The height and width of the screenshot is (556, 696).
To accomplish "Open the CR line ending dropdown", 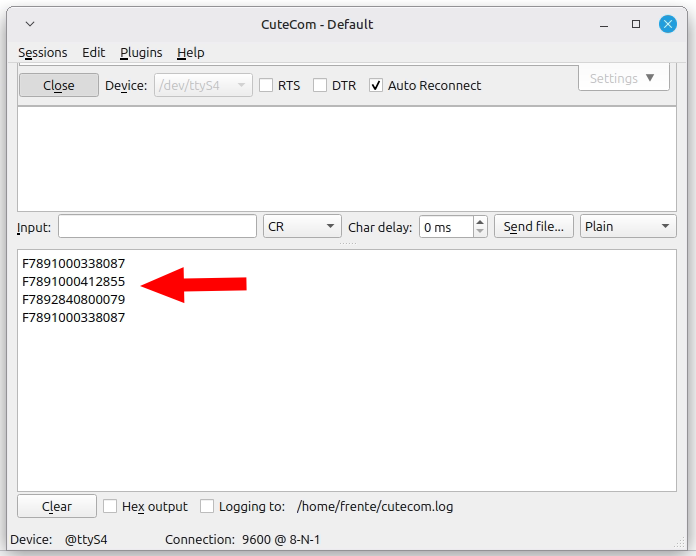I will coord(302,226).
